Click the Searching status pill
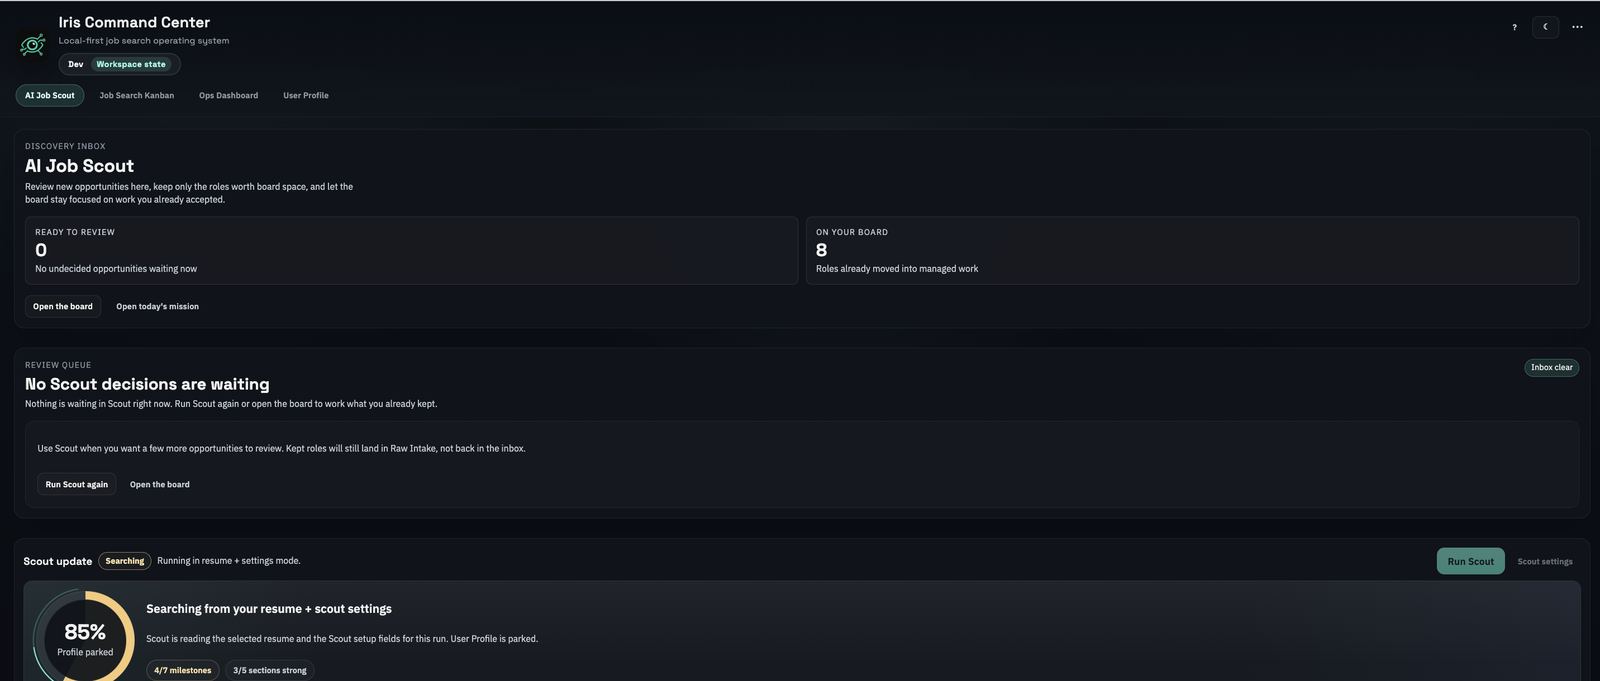 pos(124,560)
